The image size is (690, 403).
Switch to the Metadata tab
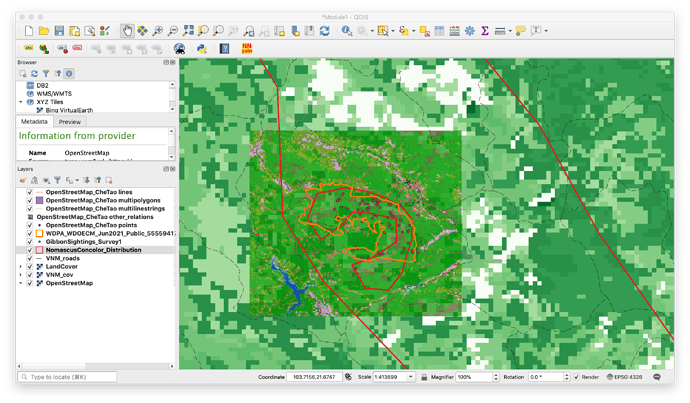point(34,121)
